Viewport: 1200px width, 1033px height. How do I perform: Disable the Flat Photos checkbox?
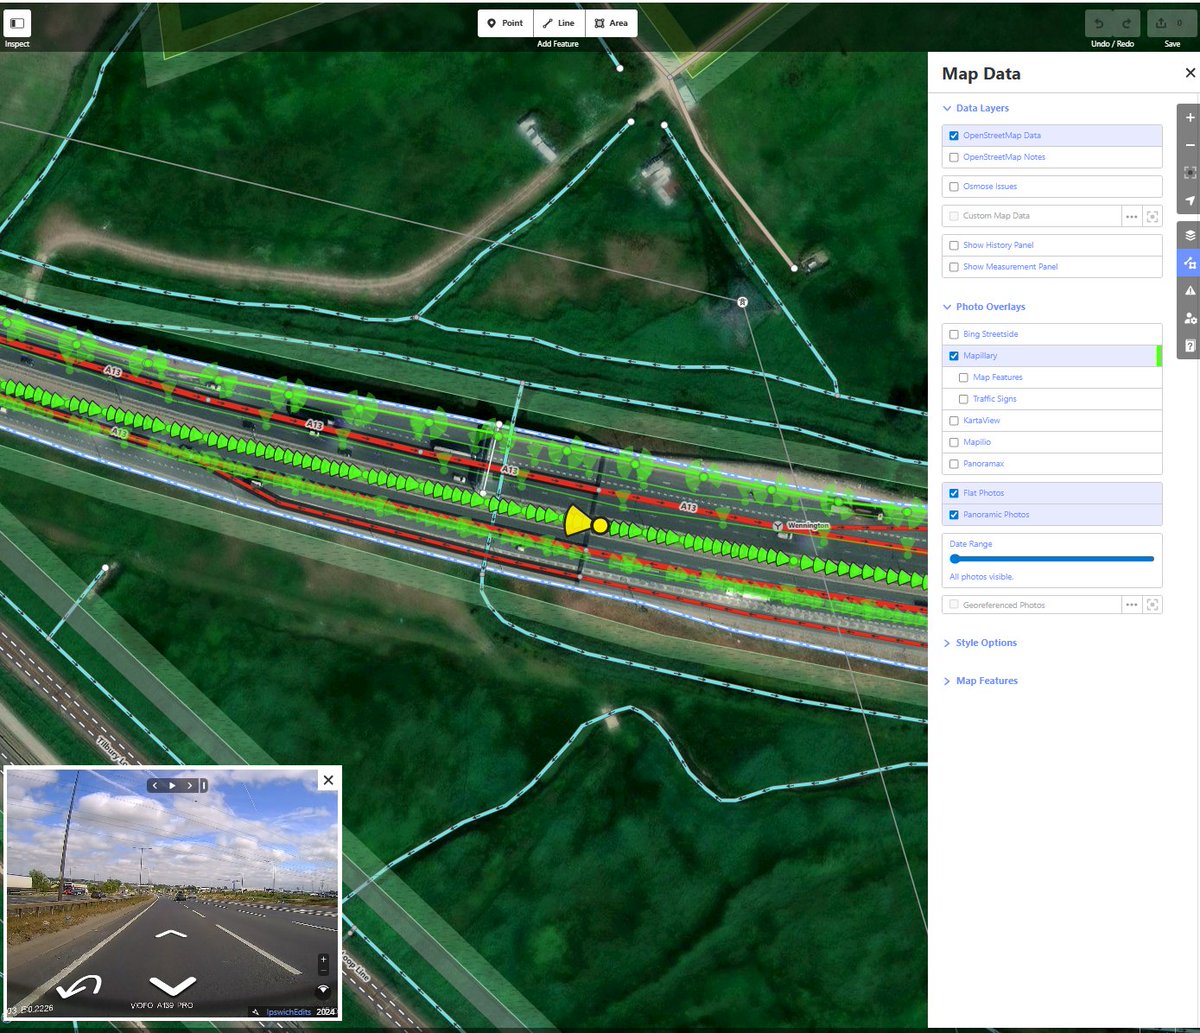(954, 492)
